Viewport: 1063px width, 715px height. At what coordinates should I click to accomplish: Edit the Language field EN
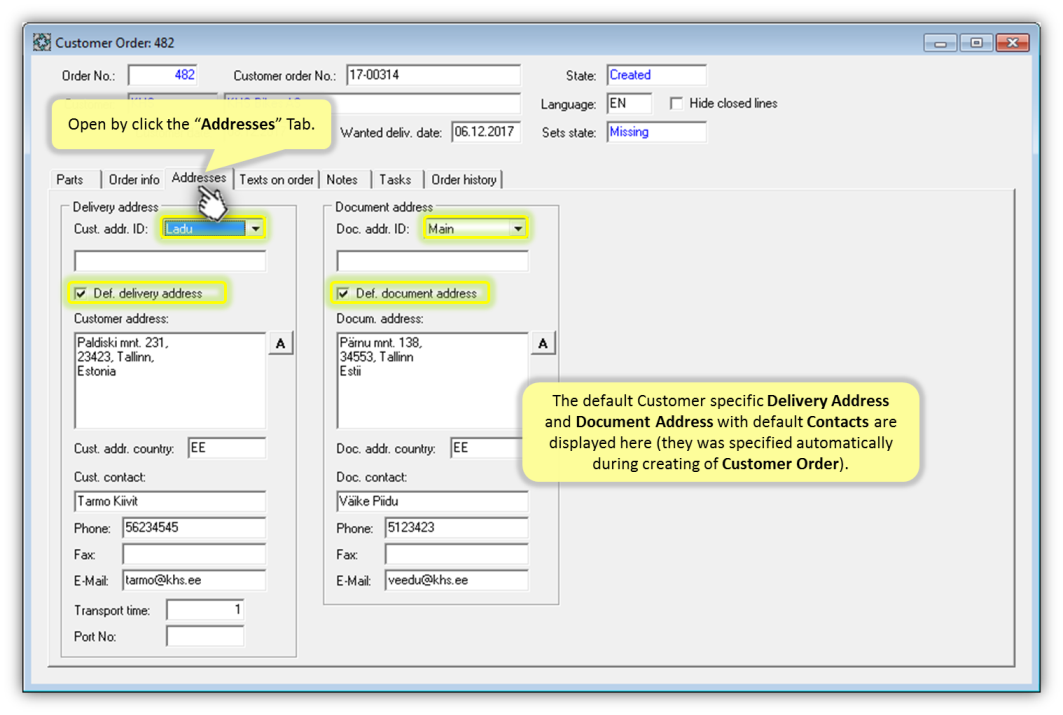point(629,104)
